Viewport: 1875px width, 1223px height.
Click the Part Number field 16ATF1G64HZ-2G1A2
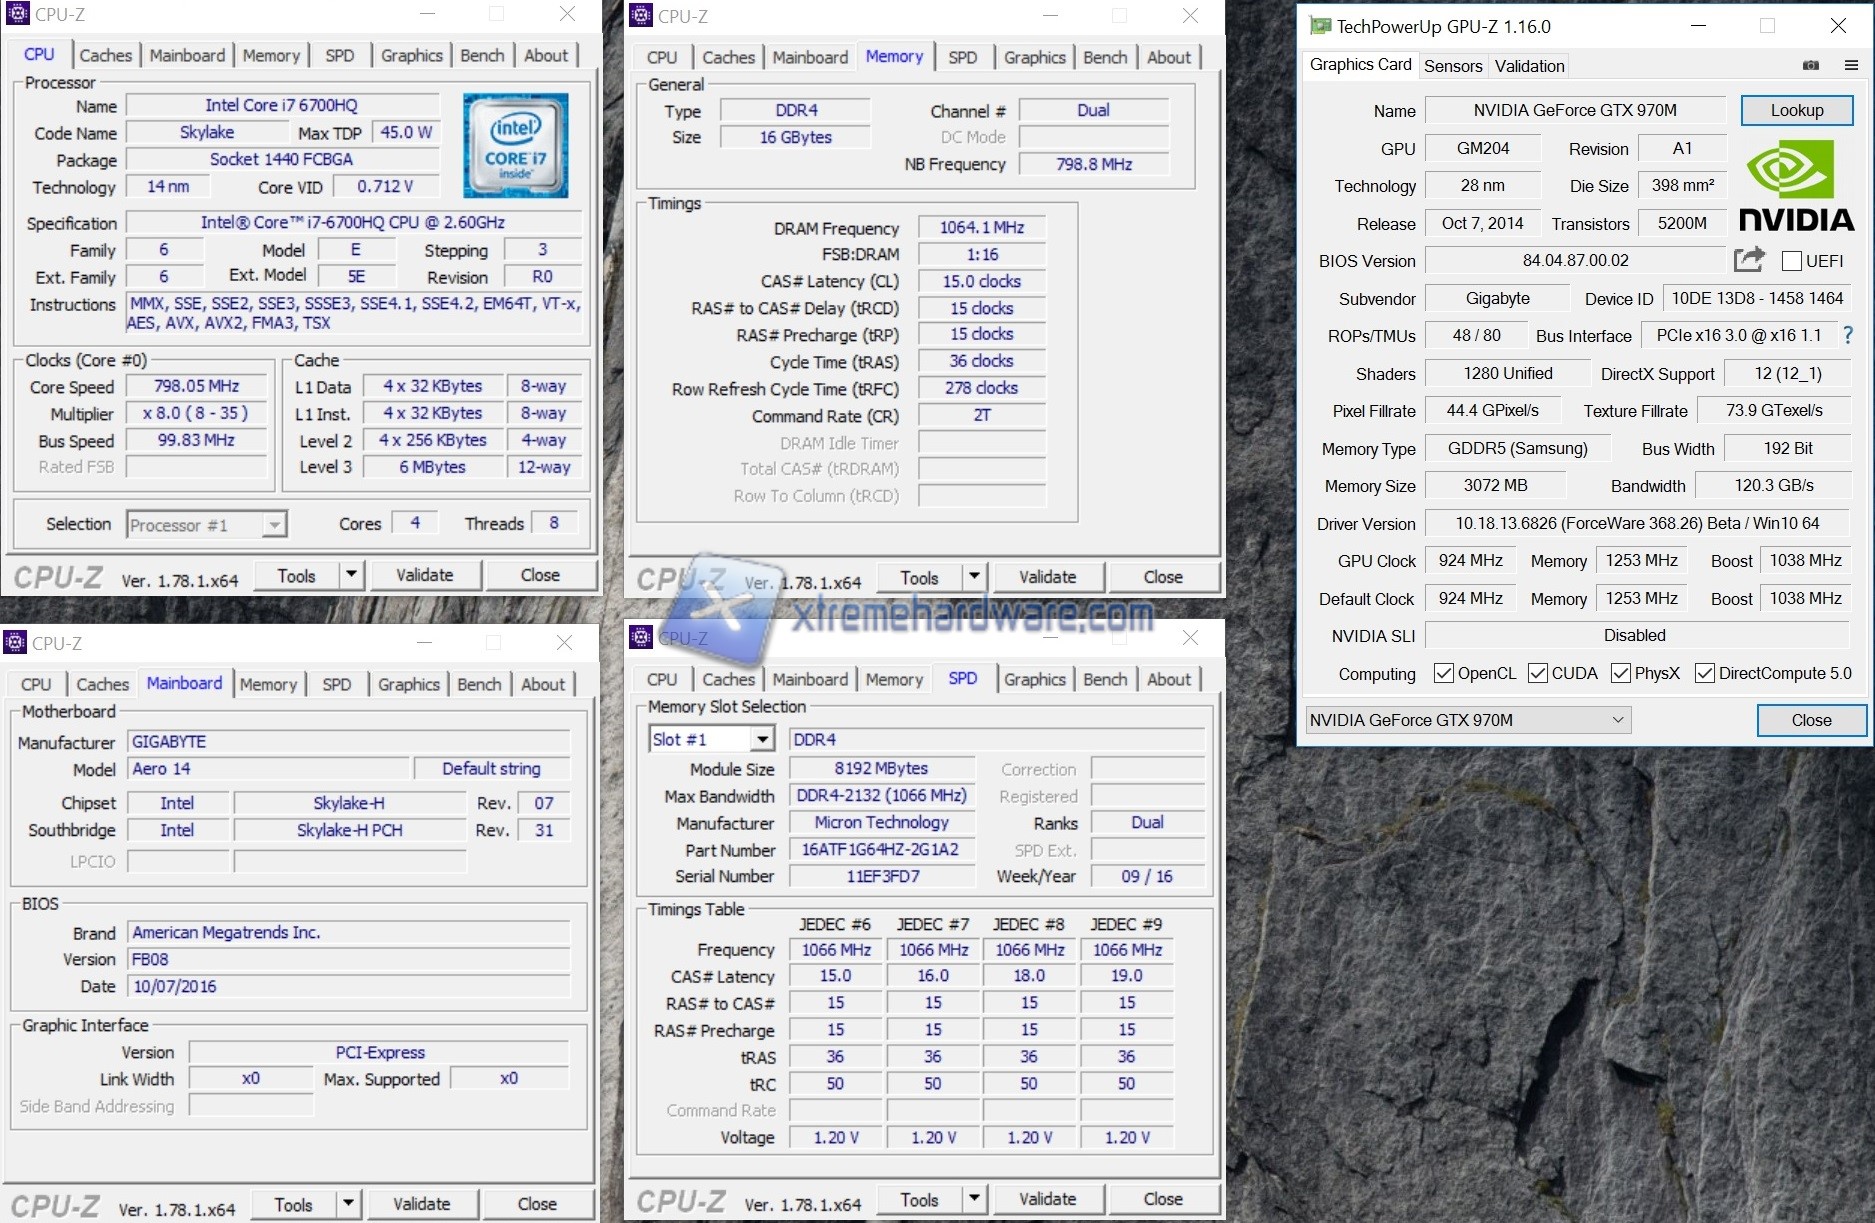tap(880, 850)
